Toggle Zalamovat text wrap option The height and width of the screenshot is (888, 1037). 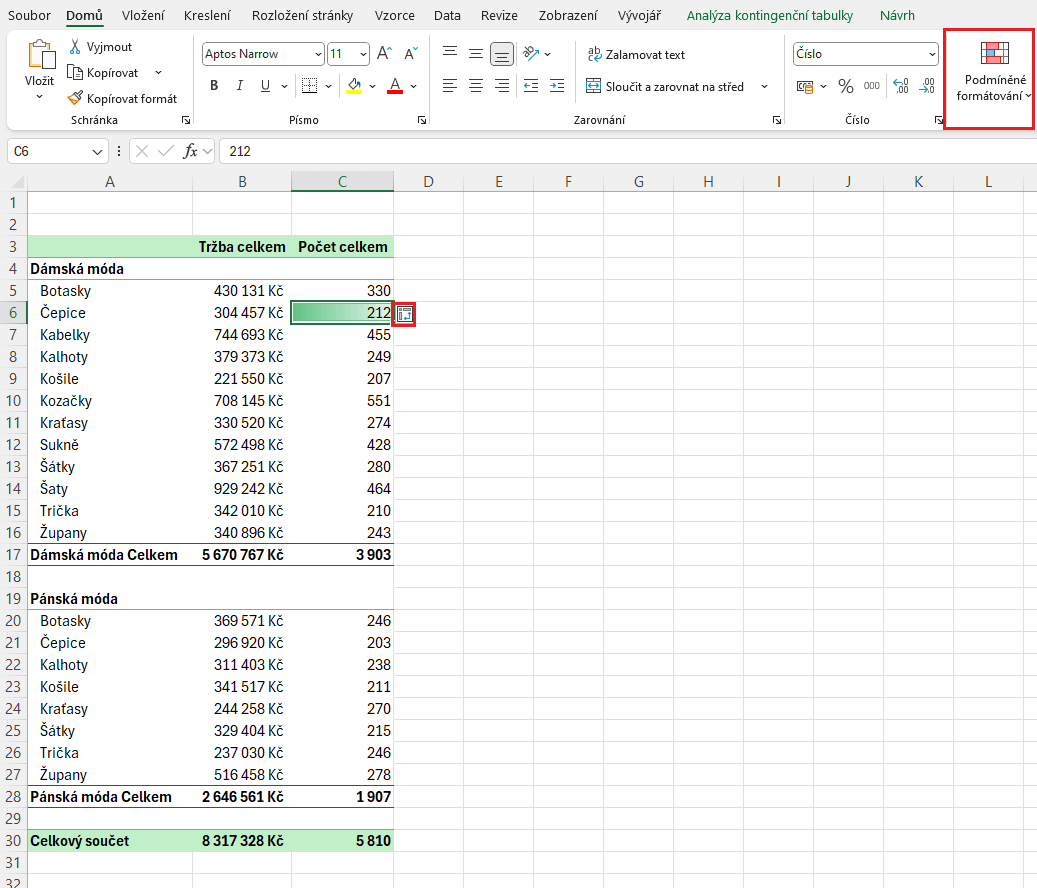tap(636, 55)
